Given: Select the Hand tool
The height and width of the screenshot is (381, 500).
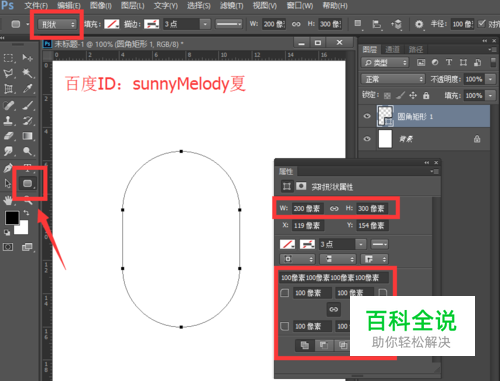Looking at the screenshot, I should tap(8, 200).
